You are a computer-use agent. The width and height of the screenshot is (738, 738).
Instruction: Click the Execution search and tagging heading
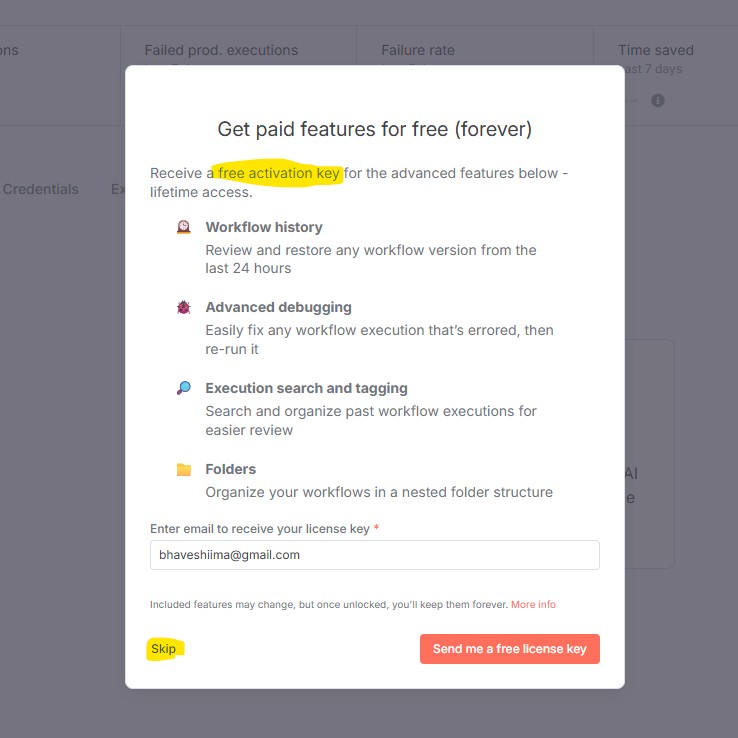[x=306, y=388]
